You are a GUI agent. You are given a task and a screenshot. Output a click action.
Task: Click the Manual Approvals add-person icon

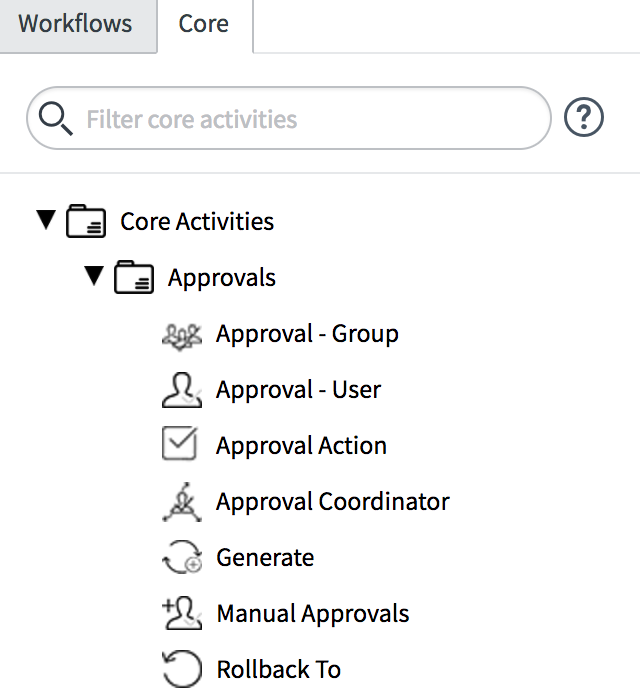point(182,613)
